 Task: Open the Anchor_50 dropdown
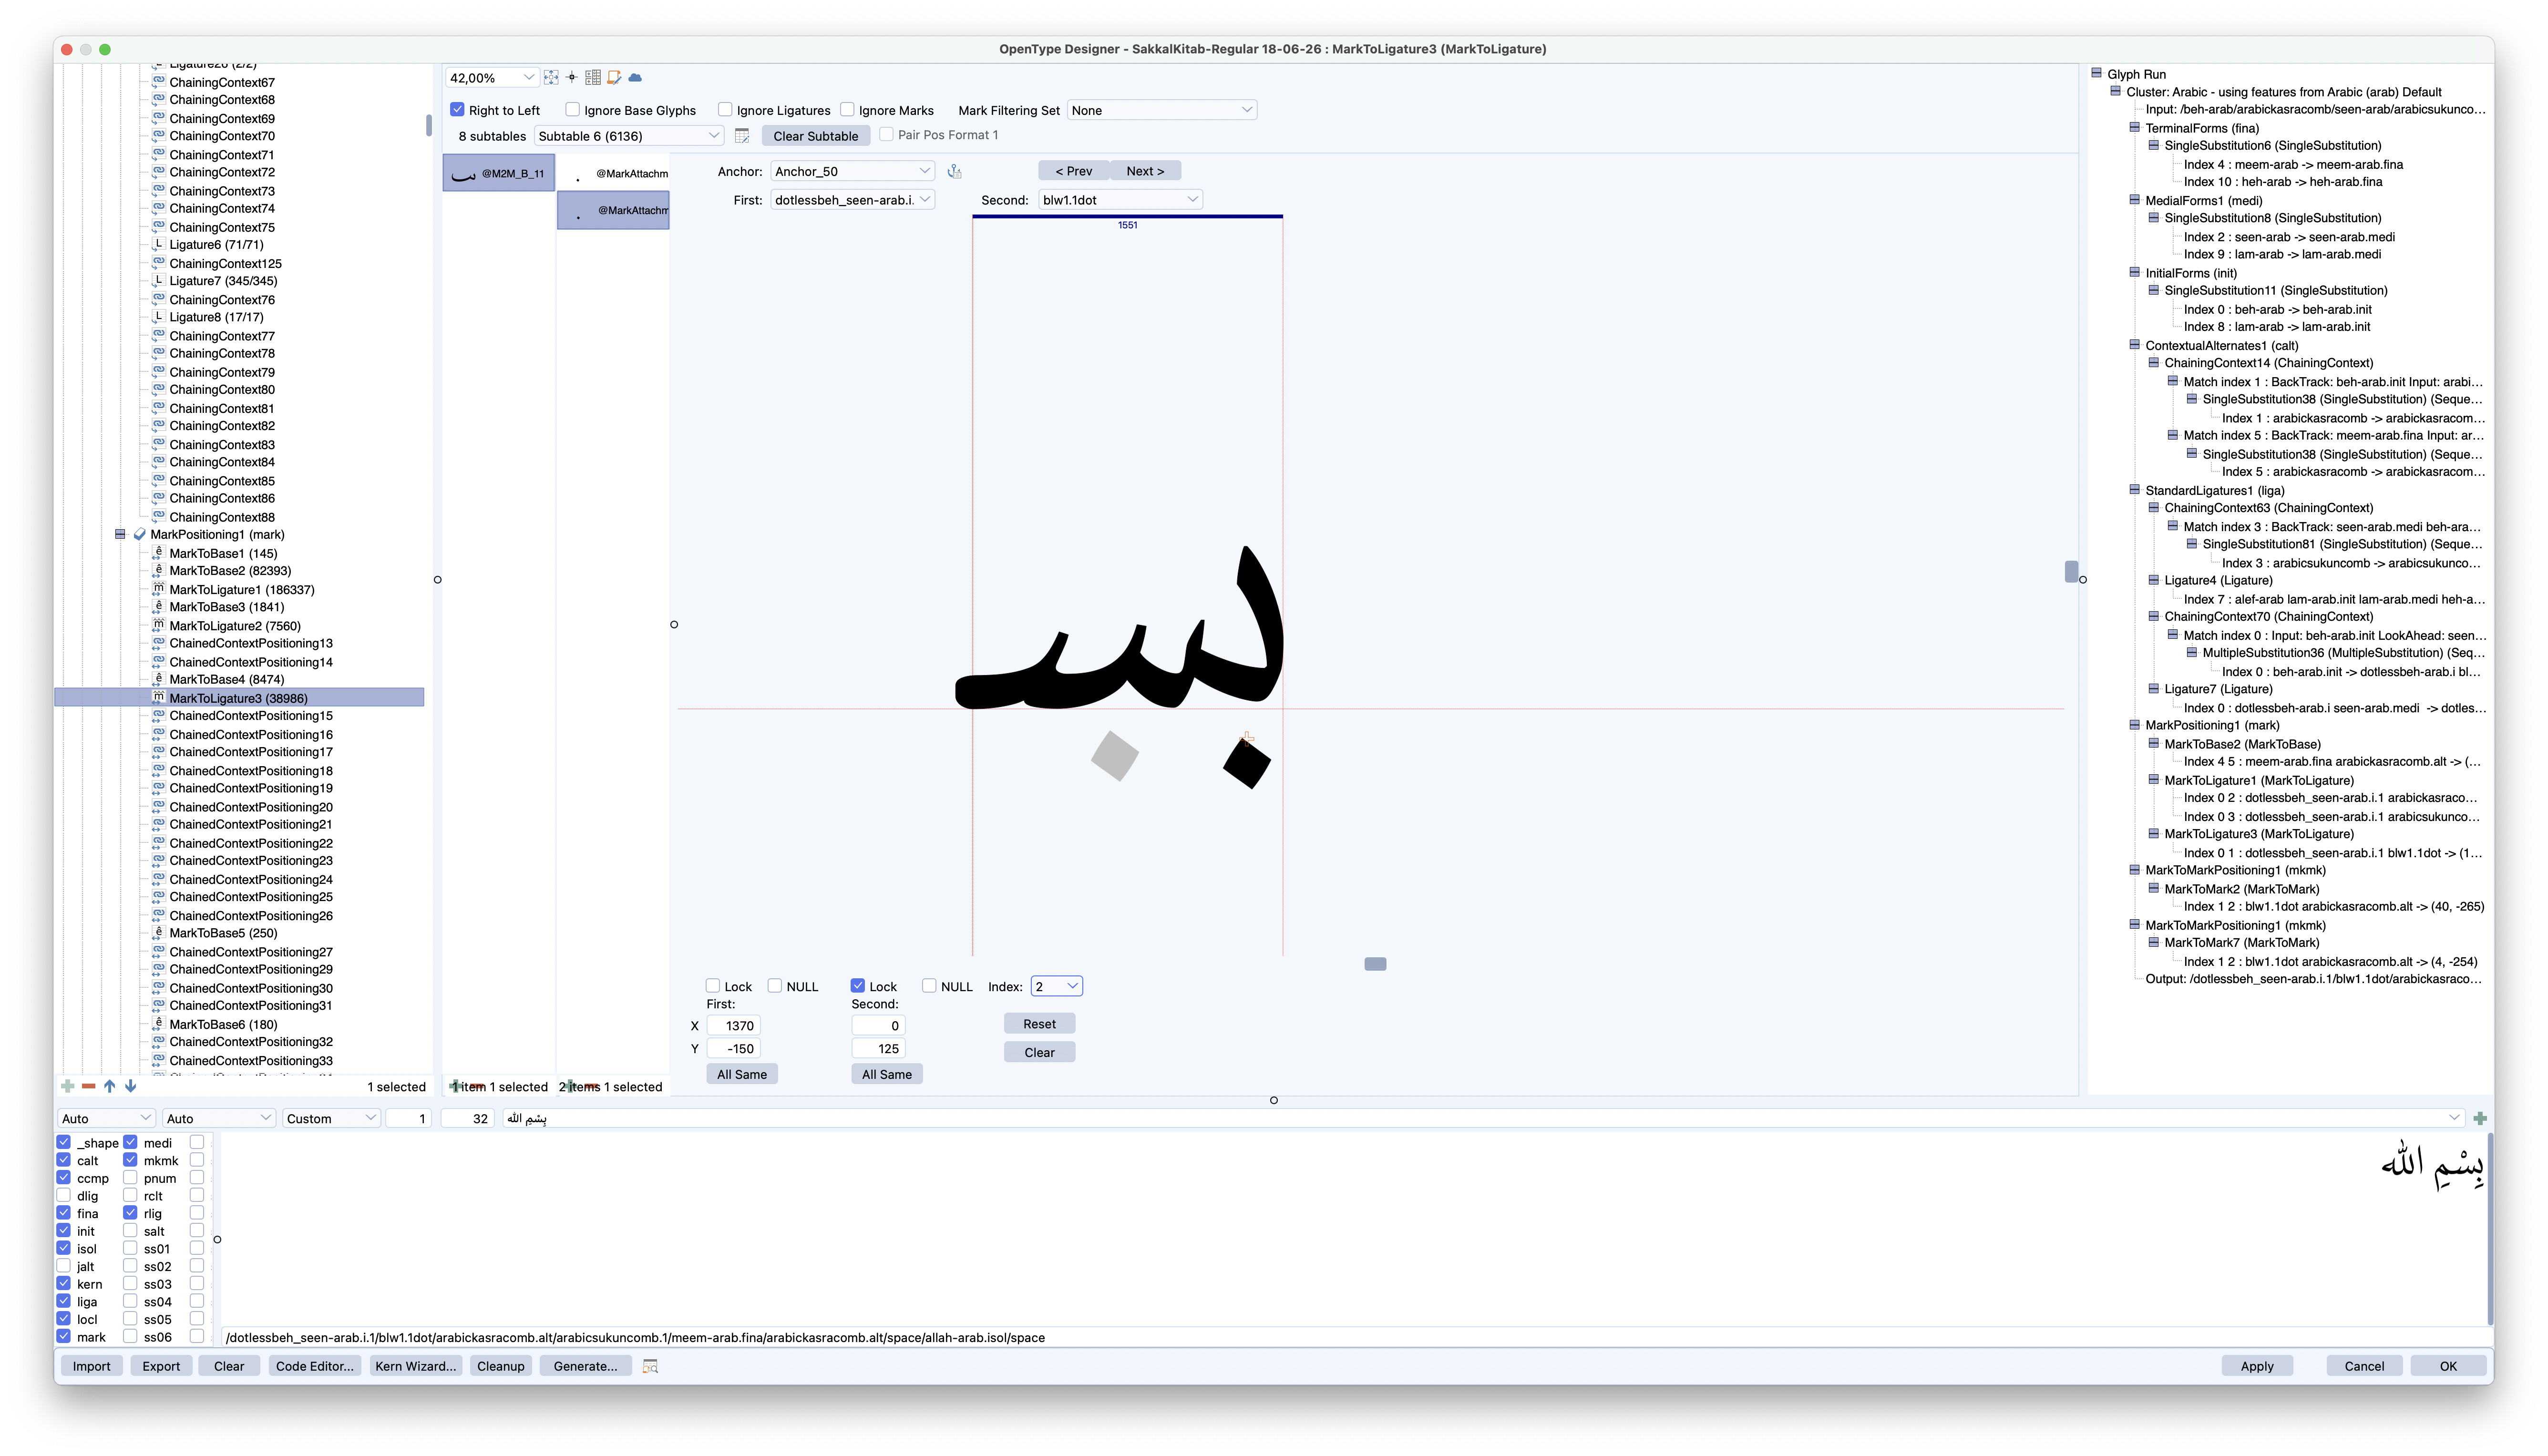[x=853, y=171]
